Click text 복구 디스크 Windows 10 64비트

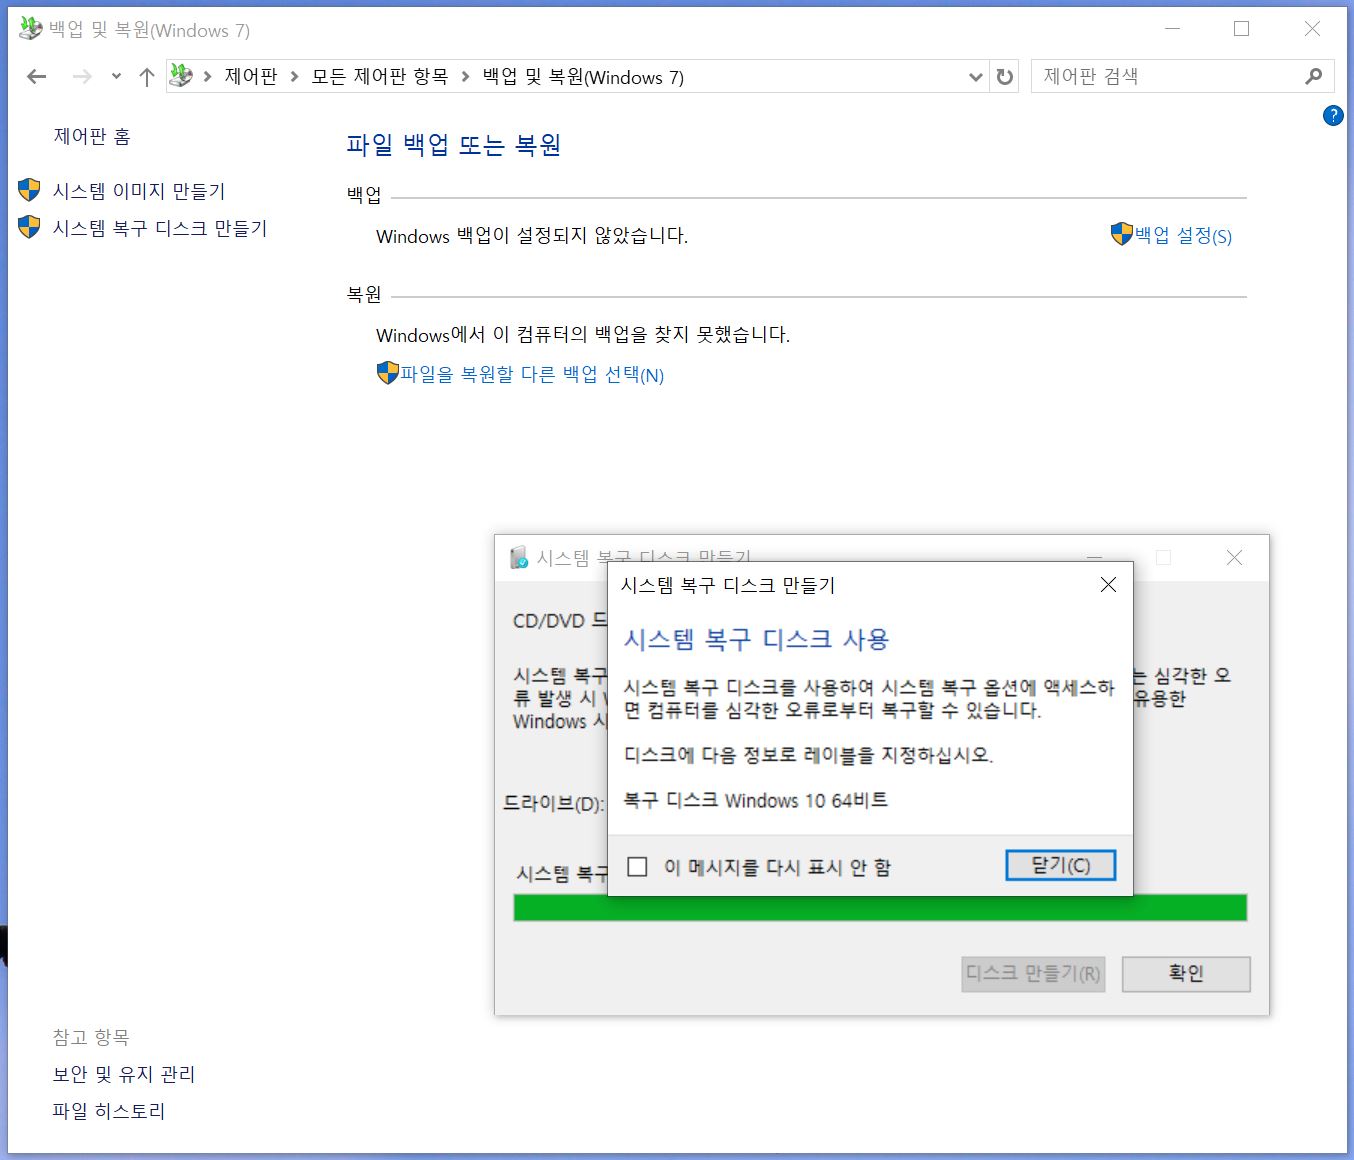[x=755, y=800]
